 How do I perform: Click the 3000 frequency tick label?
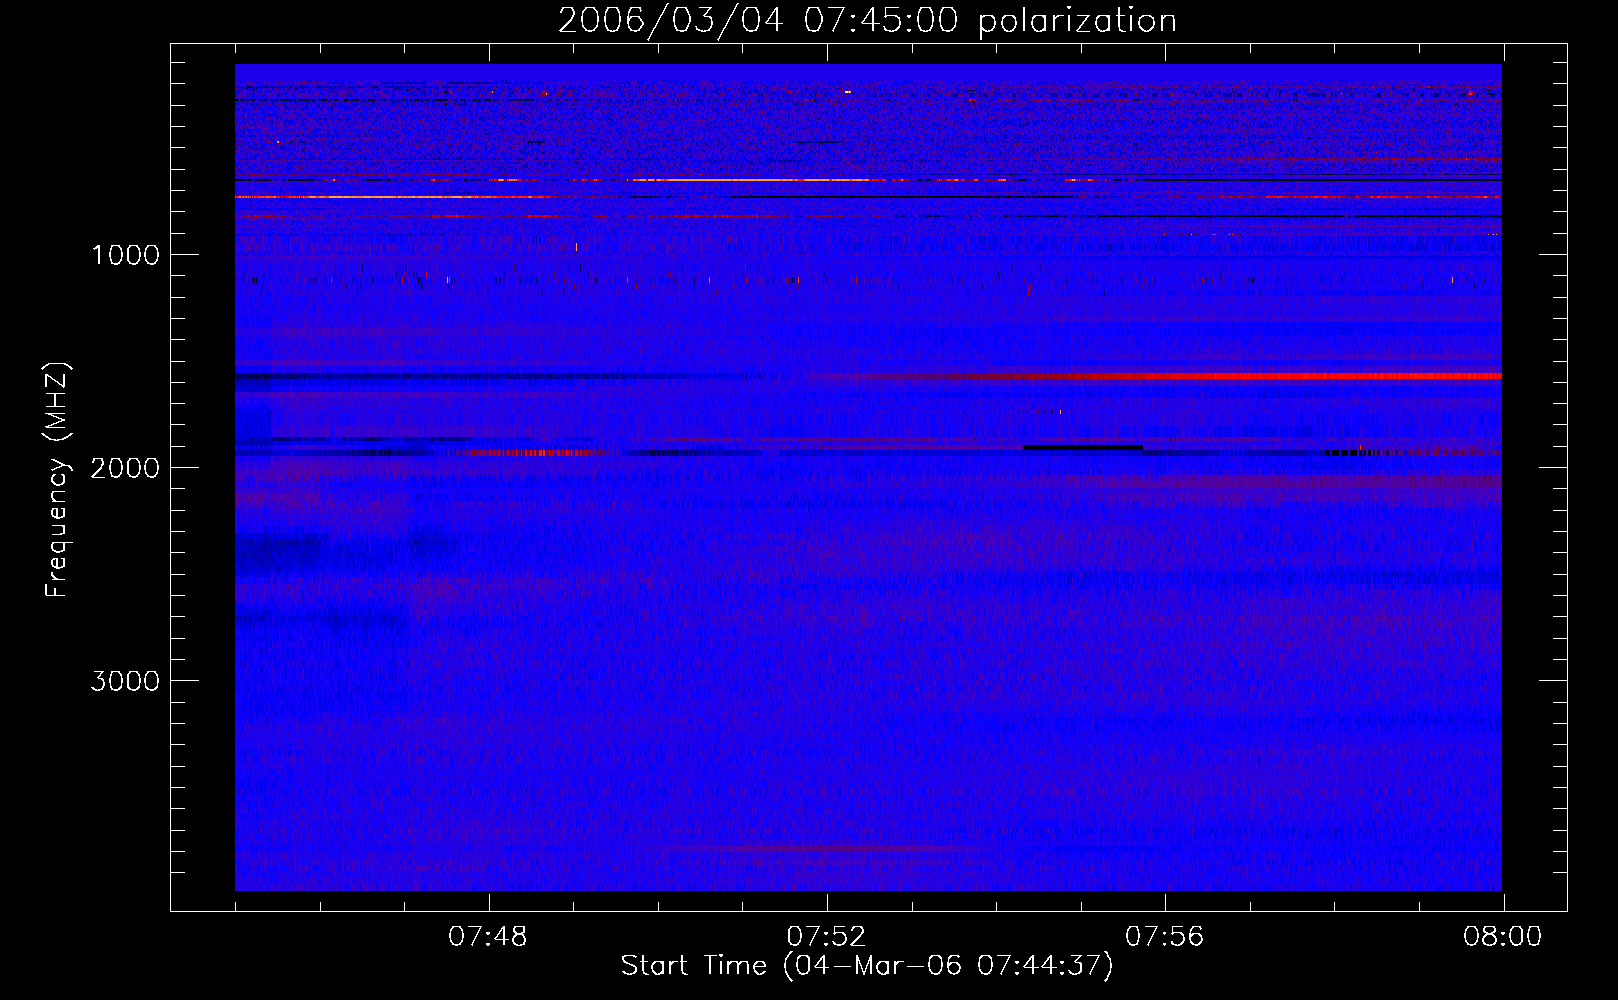point(125,681)
